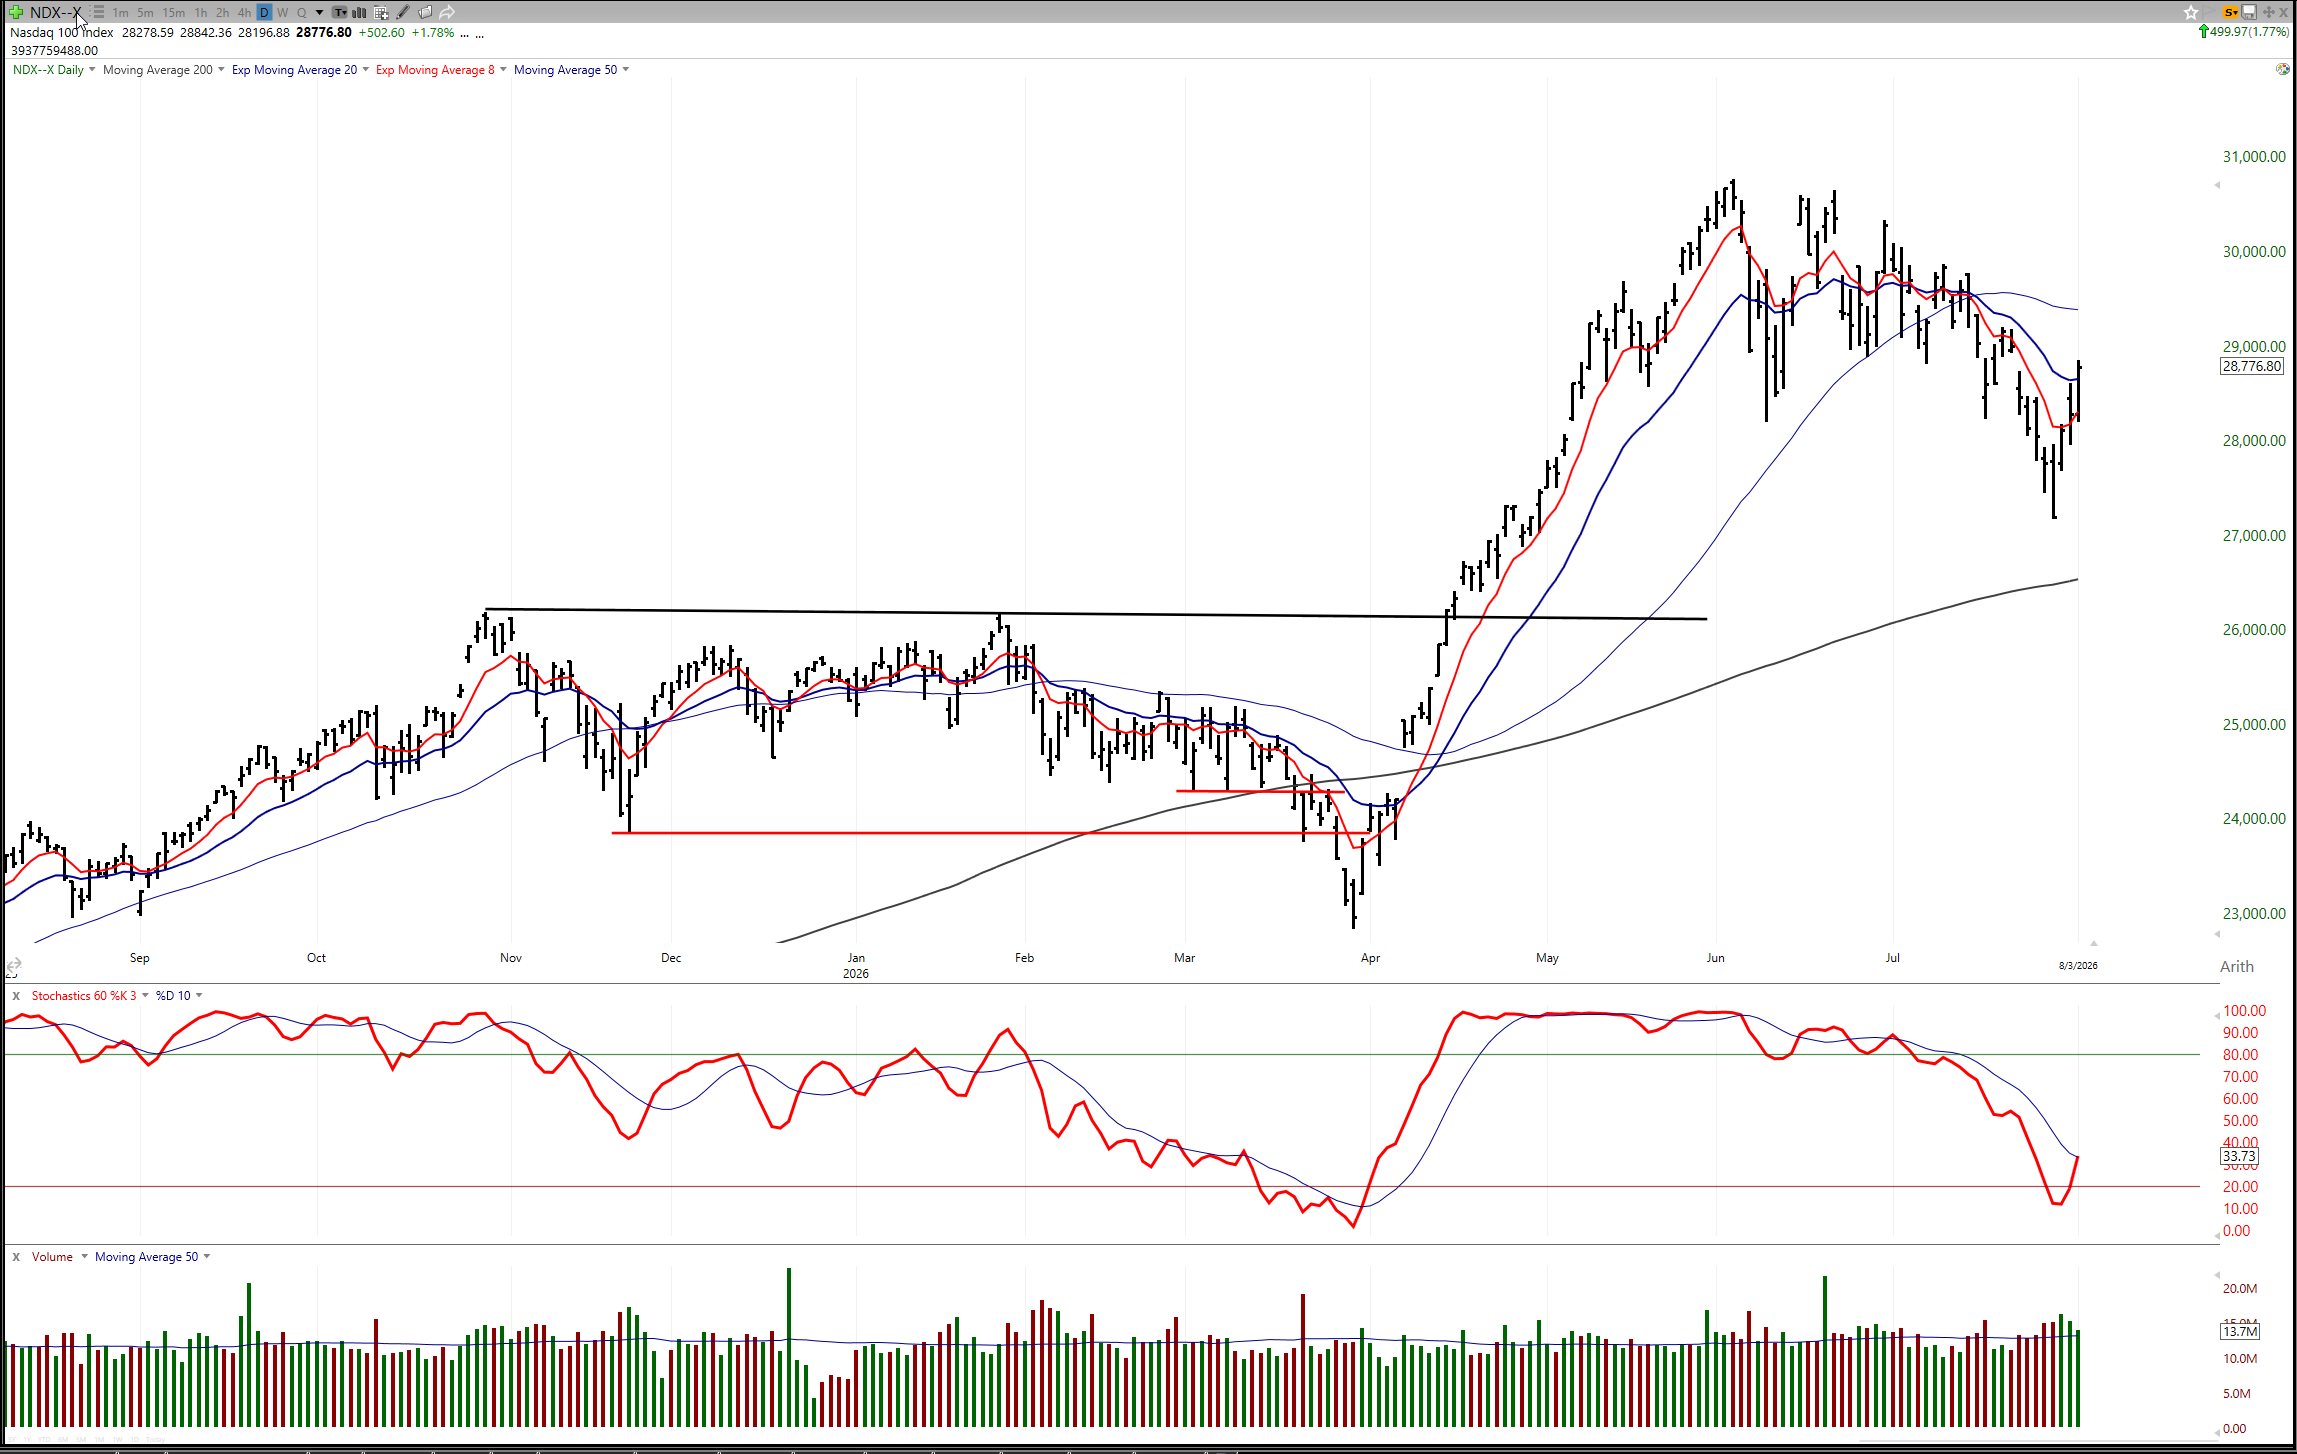
Task: Switch chart to 1m timeframe
Action: (x=121, y=13)
